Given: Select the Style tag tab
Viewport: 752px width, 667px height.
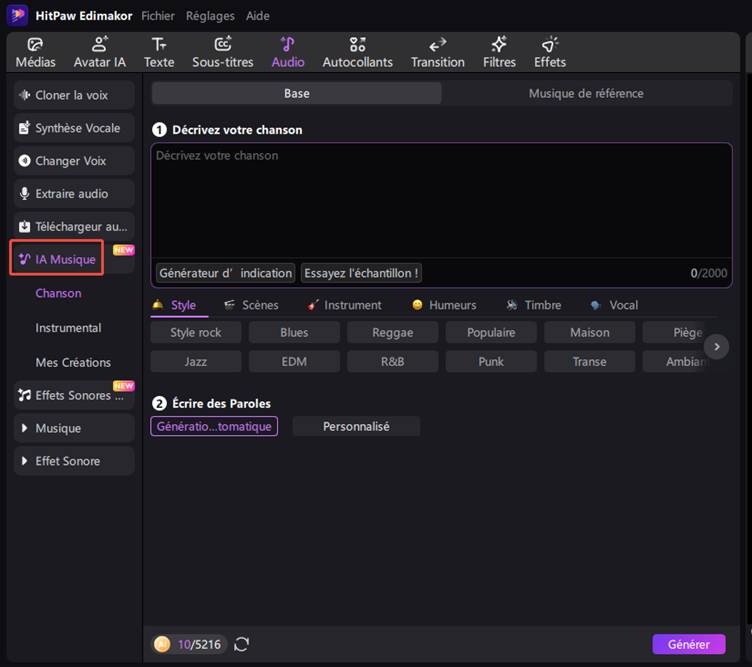Looking at the screenshot, I should tap(175, 305).
